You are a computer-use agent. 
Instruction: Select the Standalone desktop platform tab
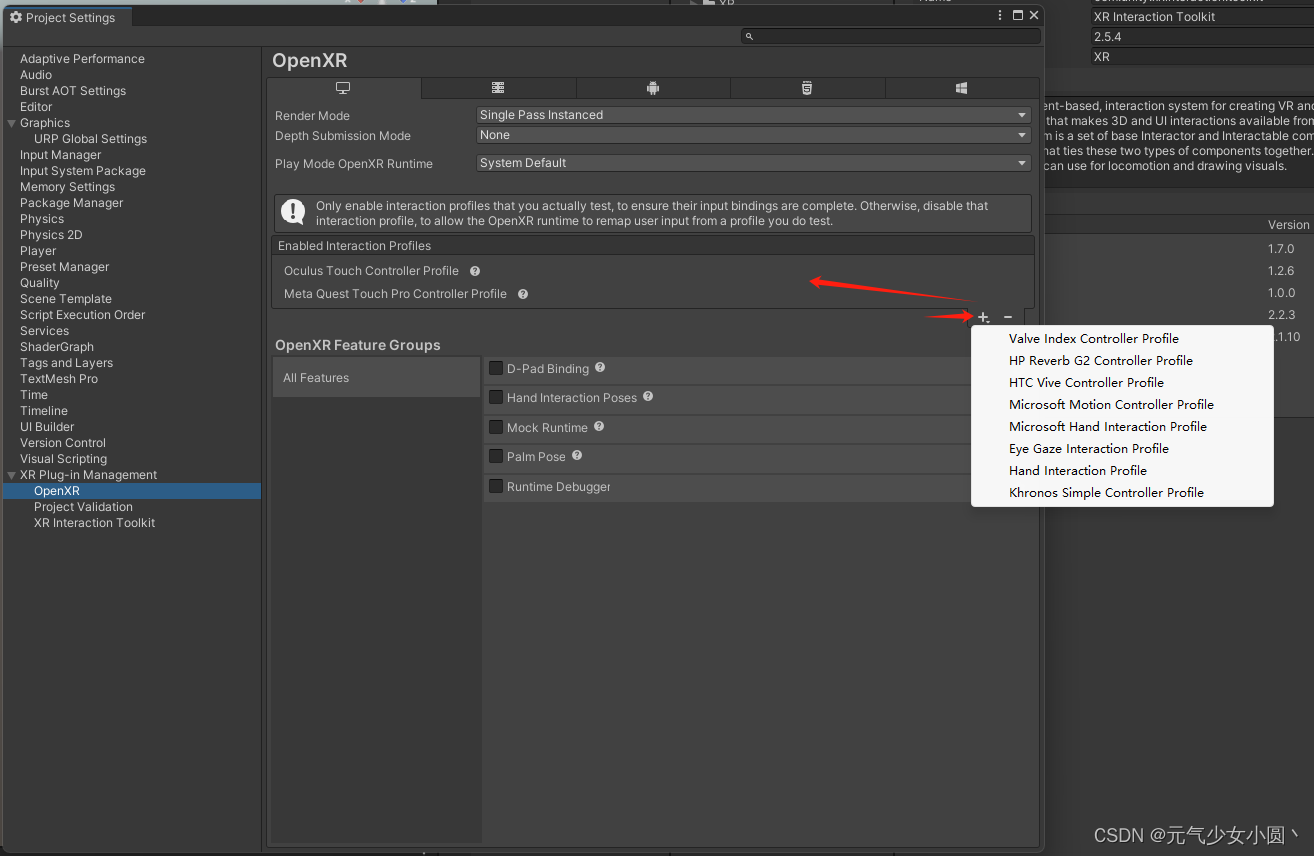click(344, 88)
